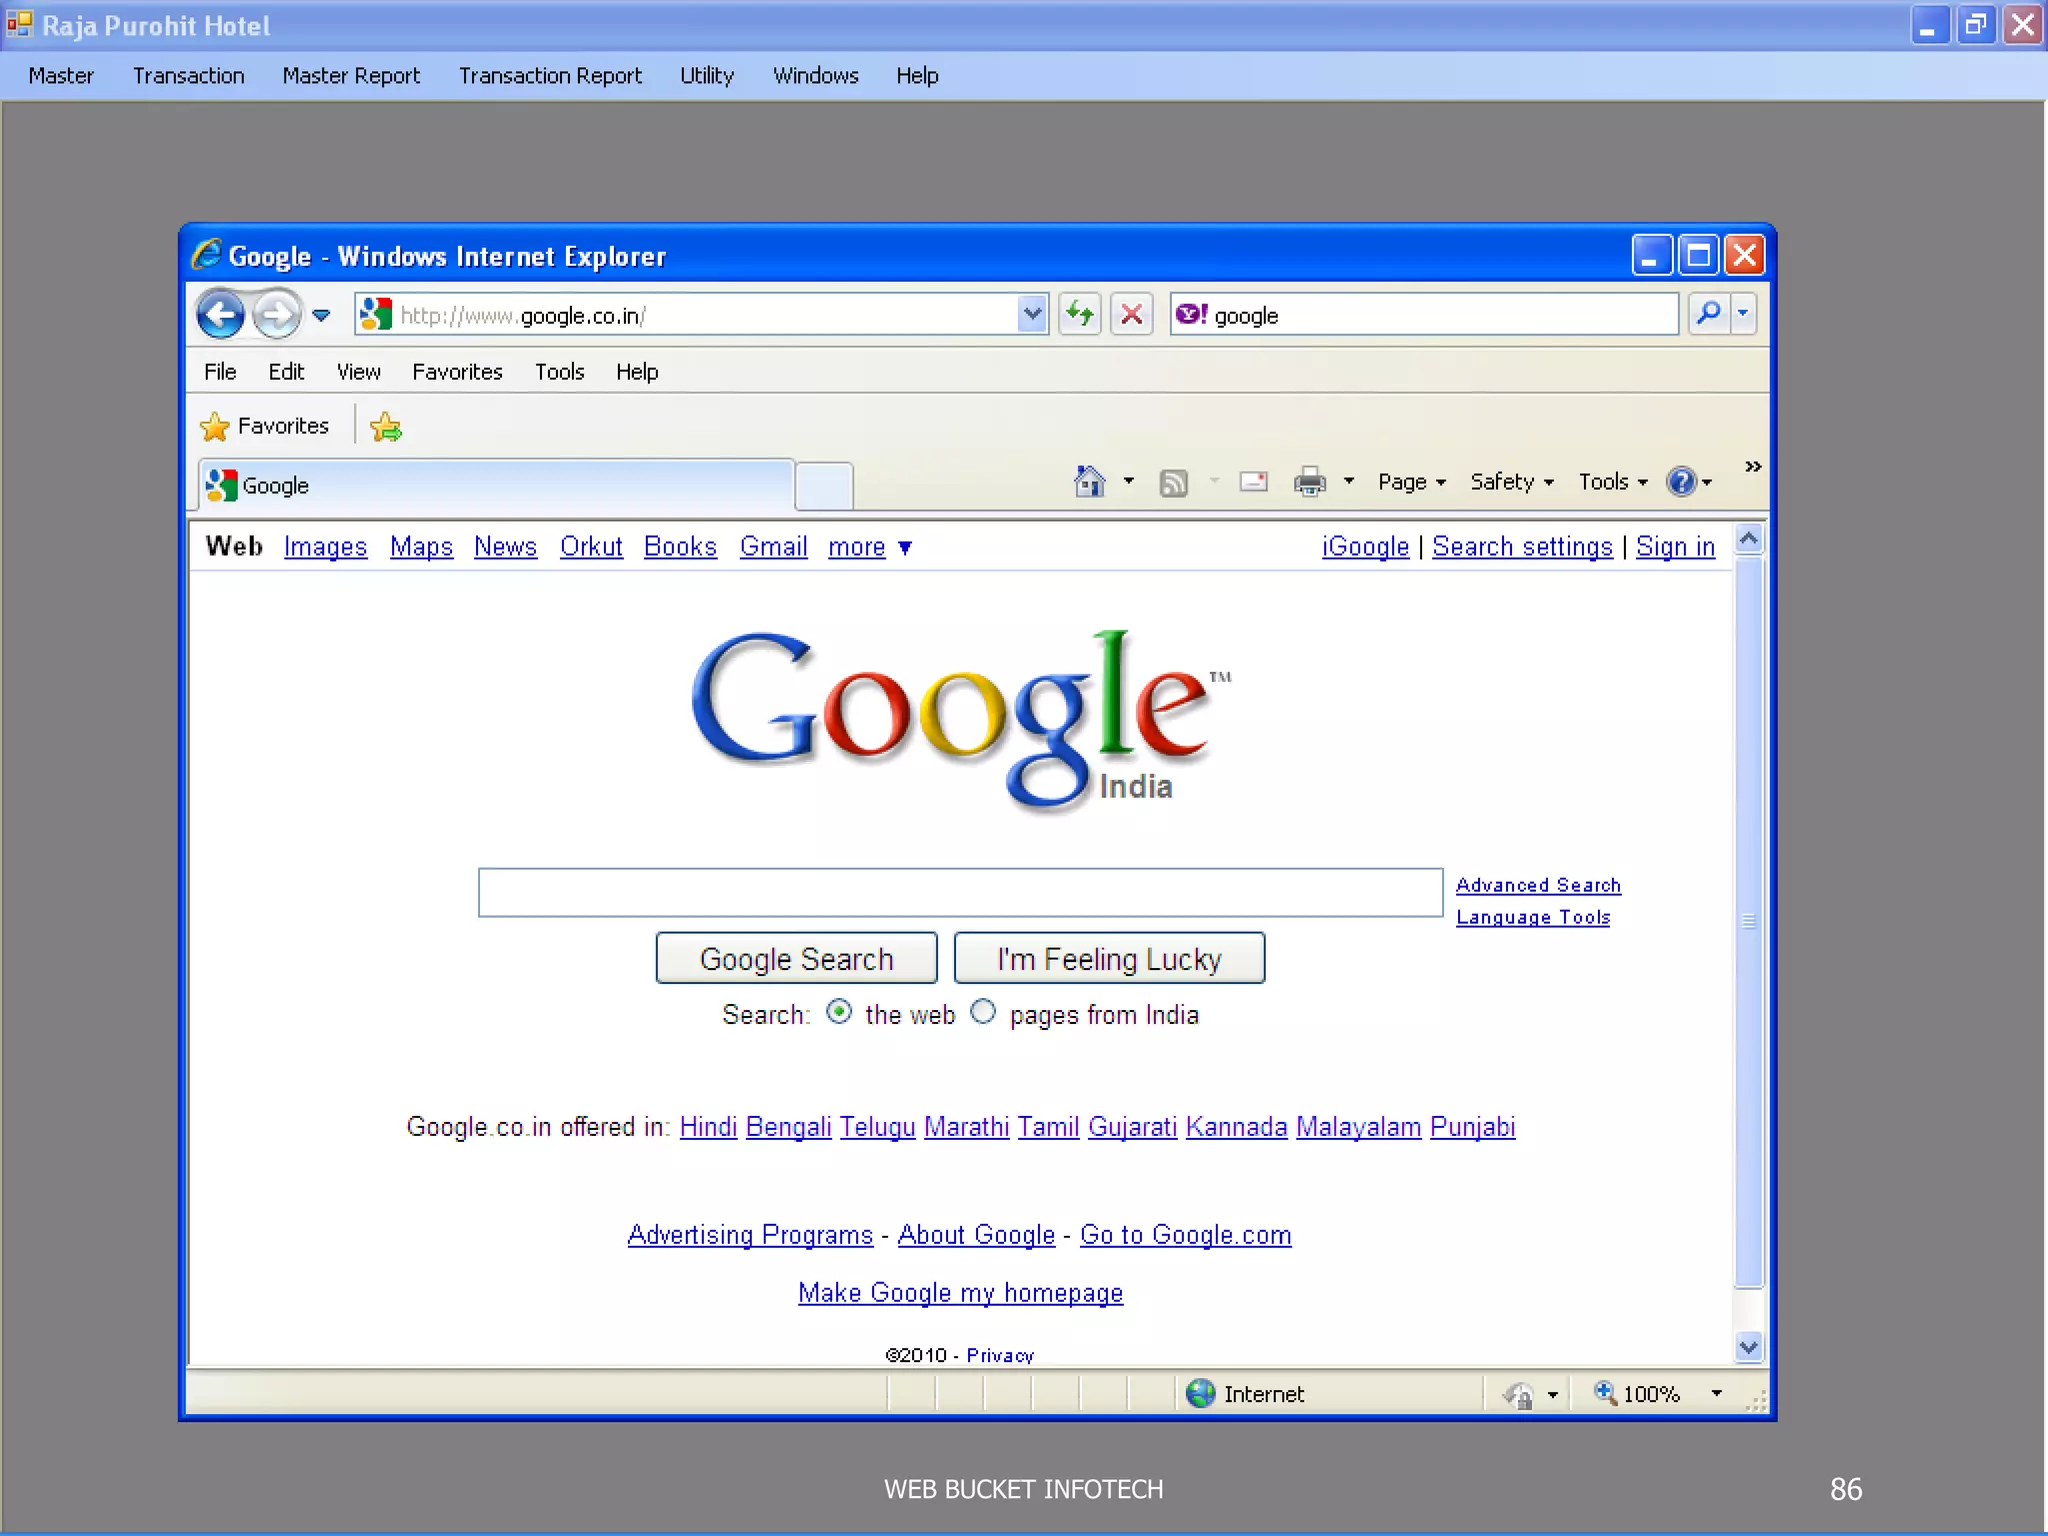2048x1536 pixels.
Task: Click the magnifier search icon
Action: [x=1709, y=313]
